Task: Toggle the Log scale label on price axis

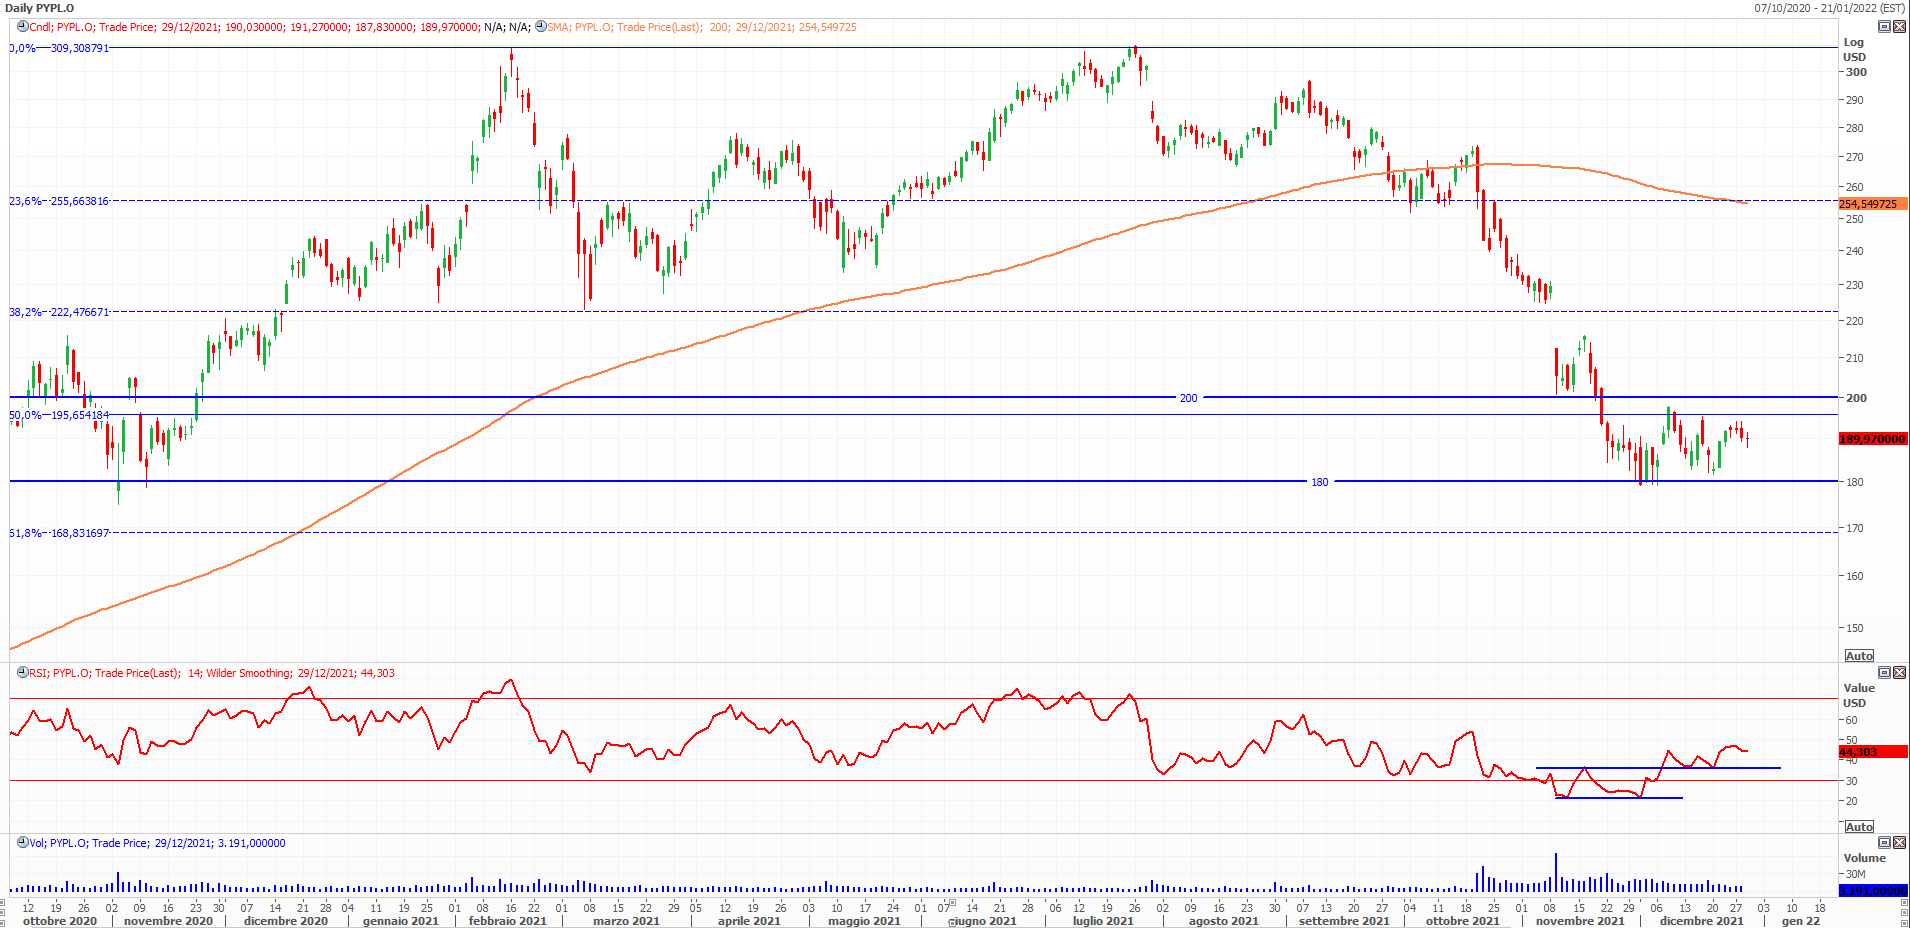Action: 1853,42
